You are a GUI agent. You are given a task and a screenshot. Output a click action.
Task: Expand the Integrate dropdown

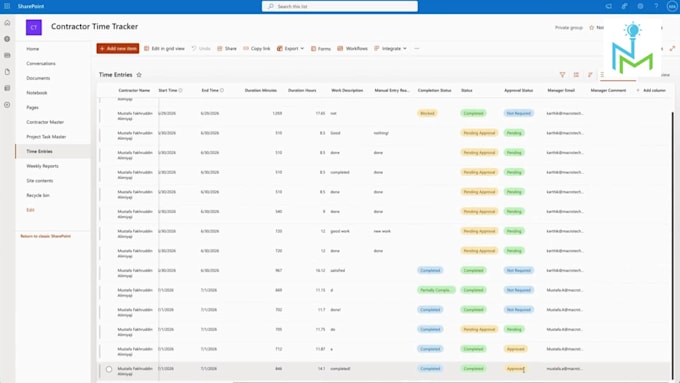click(390, 49)
